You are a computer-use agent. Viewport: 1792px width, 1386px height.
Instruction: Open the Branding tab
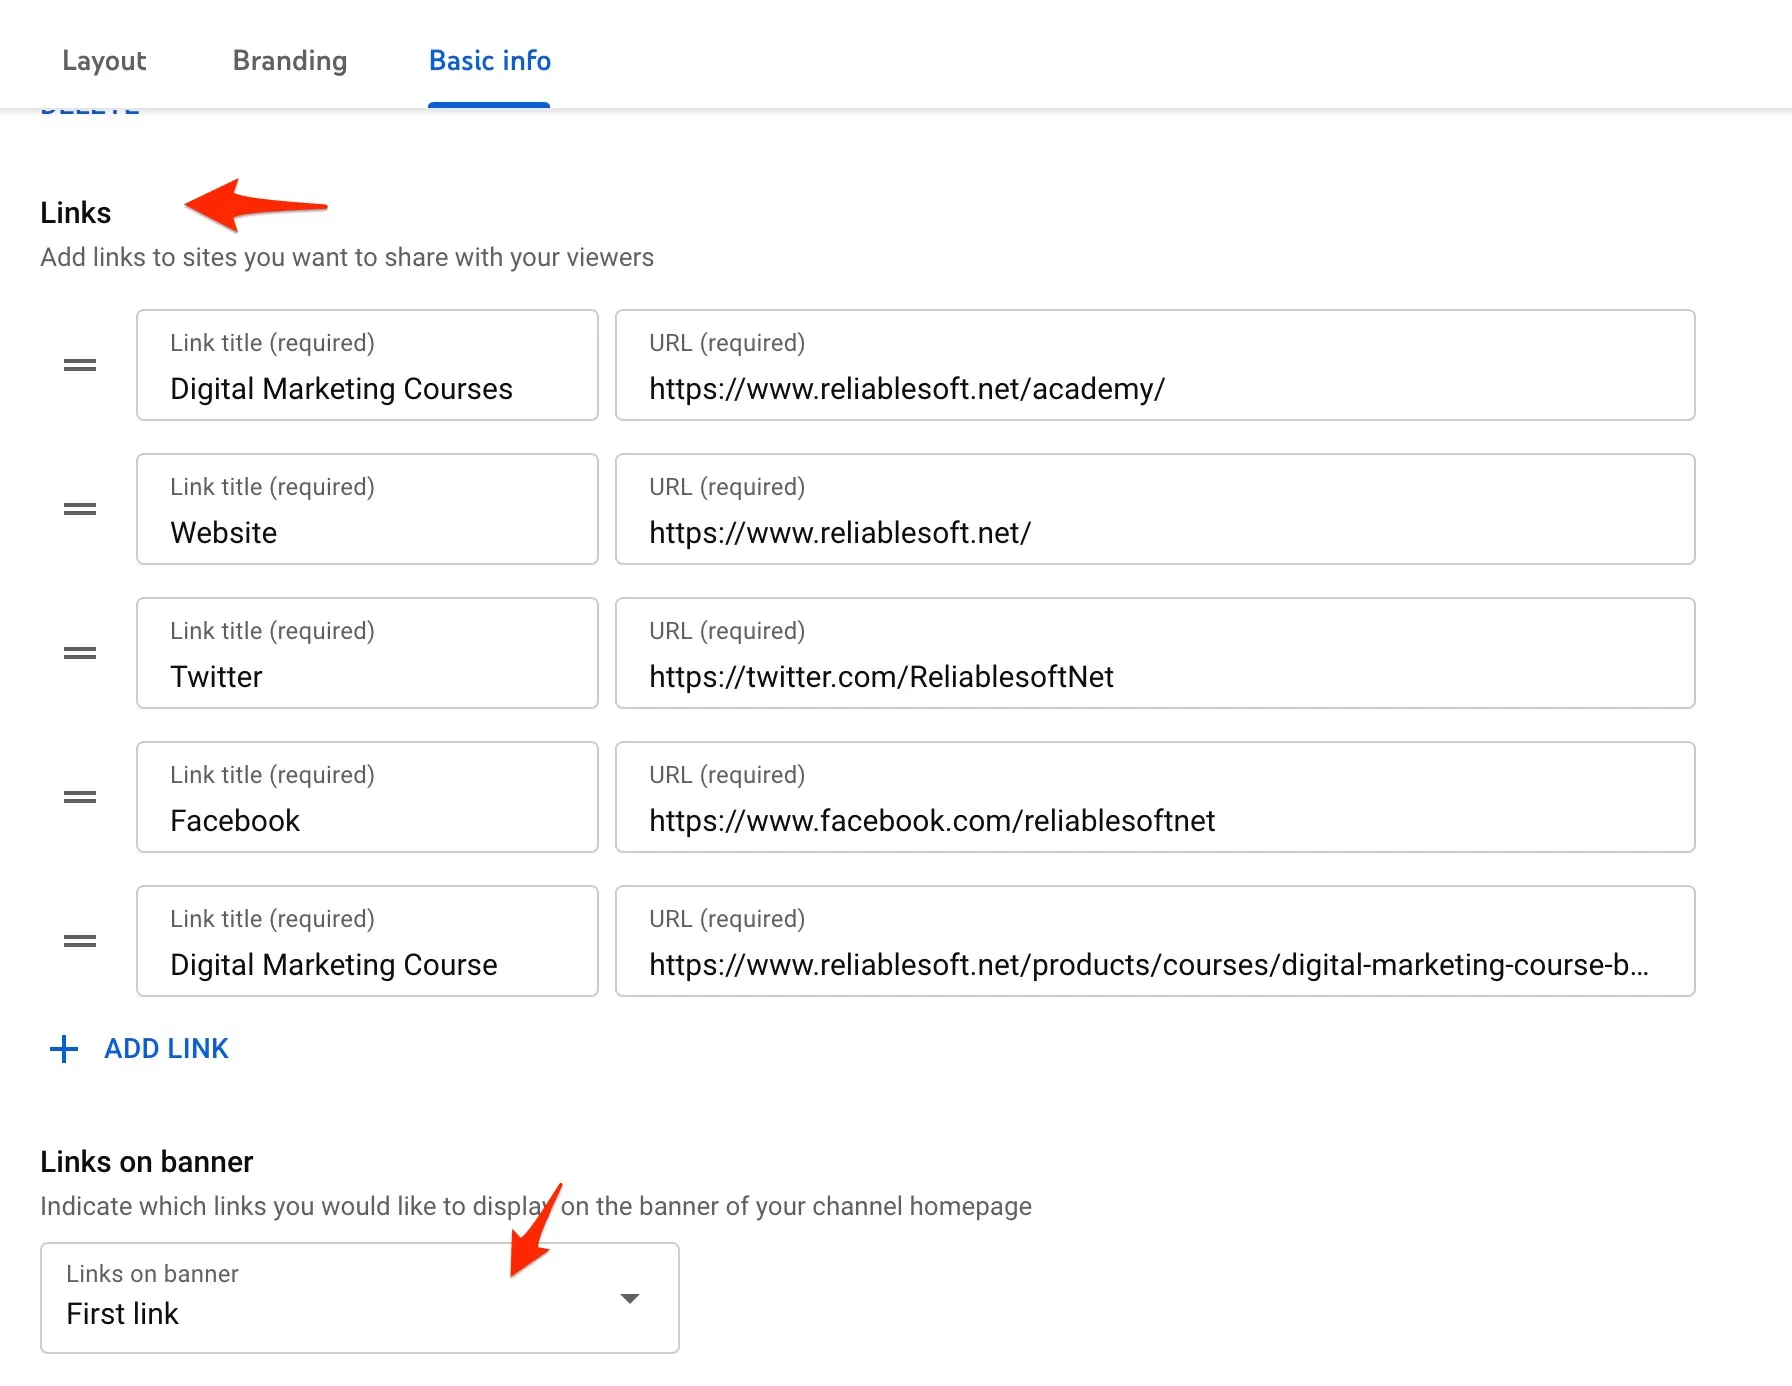tap(290, 61)
